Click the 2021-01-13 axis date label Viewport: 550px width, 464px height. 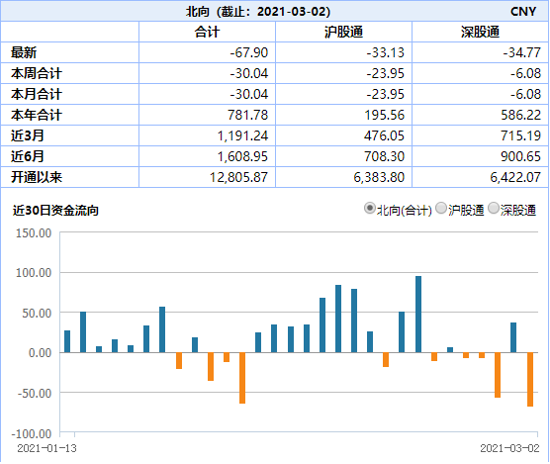47,448
